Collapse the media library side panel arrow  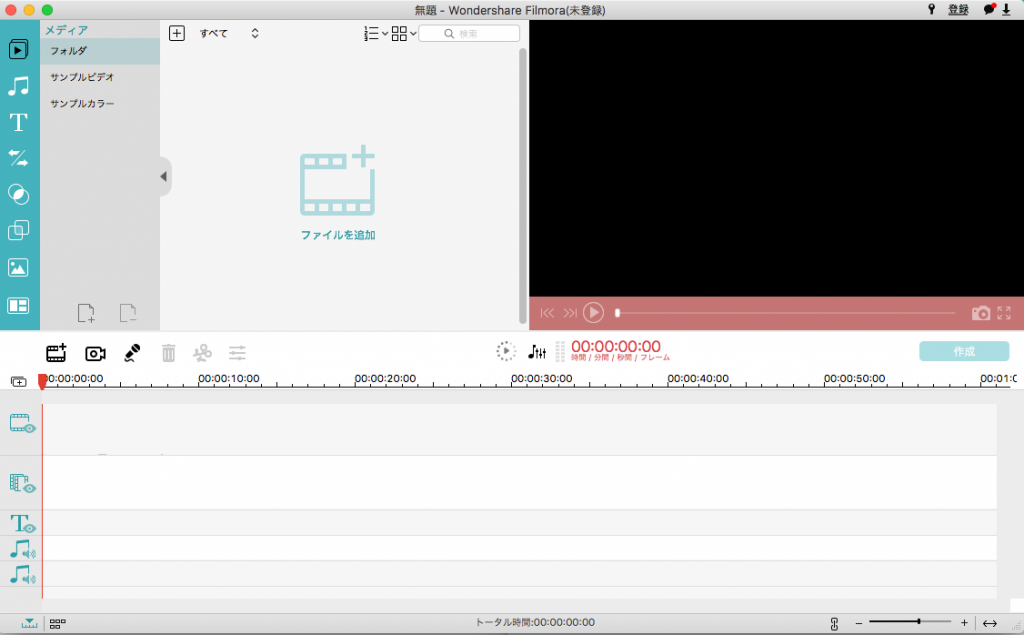click(164, 177)
